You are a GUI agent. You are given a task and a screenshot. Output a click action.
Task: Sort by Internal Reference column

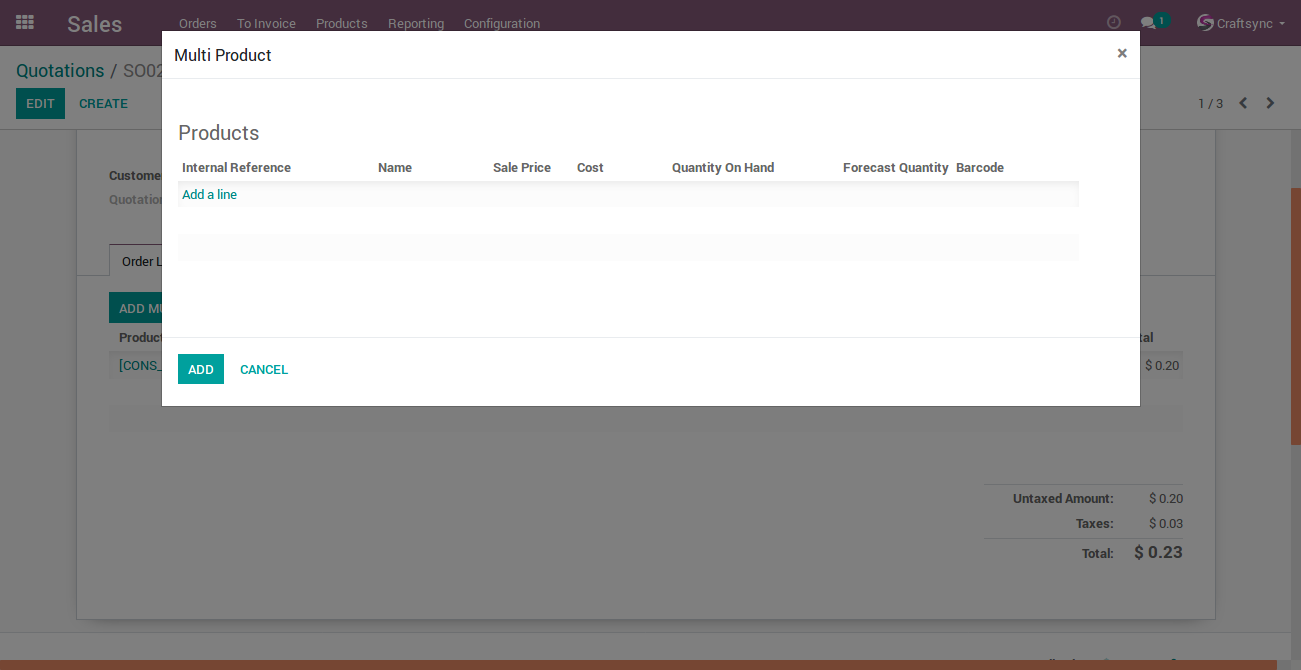coord(237,168)
